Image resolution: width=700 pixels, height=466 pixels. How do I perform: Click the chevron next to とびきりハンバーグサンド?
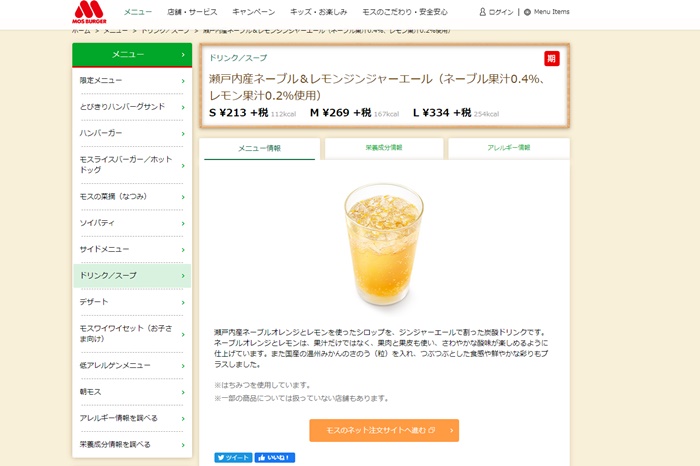pos(183,108)
